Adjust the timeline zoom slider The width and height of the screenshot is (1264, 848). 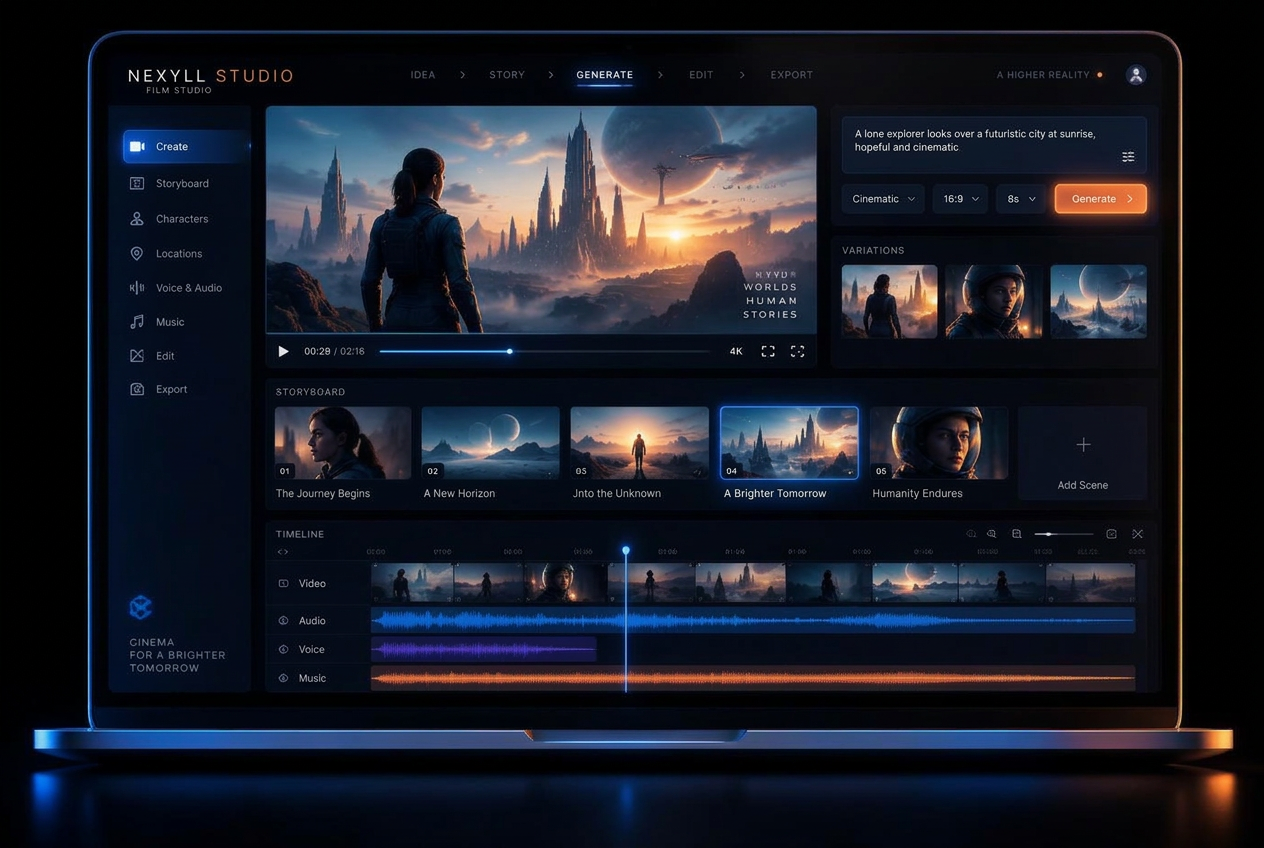click(x=1064, y=534)
